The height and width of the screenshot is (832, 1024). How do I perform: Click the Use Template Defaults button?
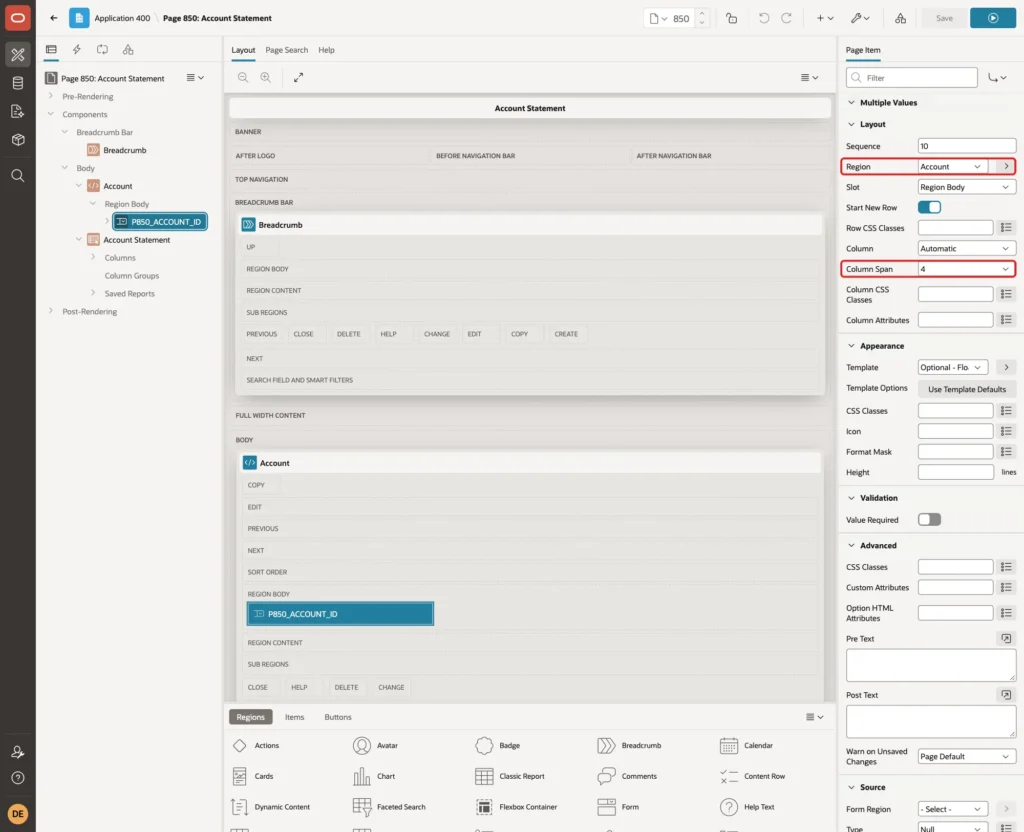967,389
